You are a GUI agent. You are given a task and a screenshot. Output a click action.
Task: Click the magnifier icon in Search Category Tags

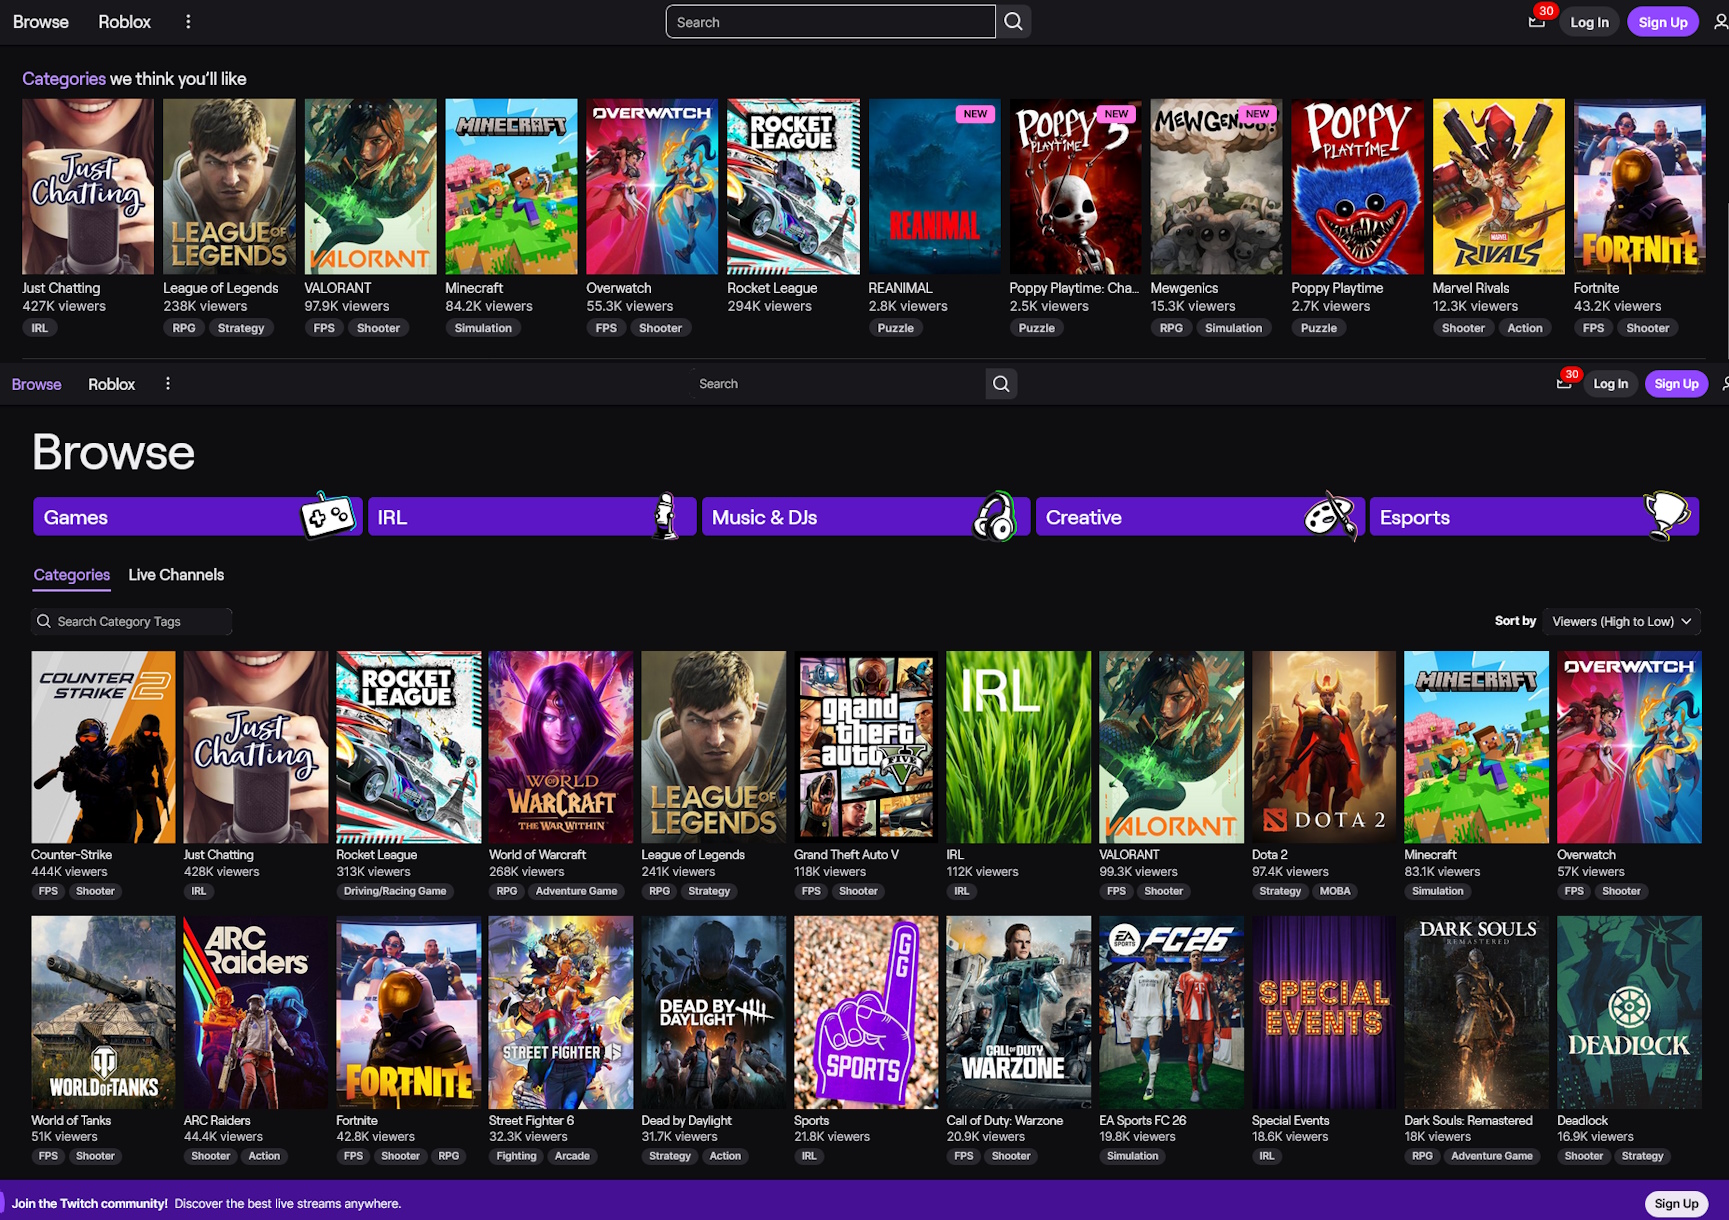[x=44, y=622]
